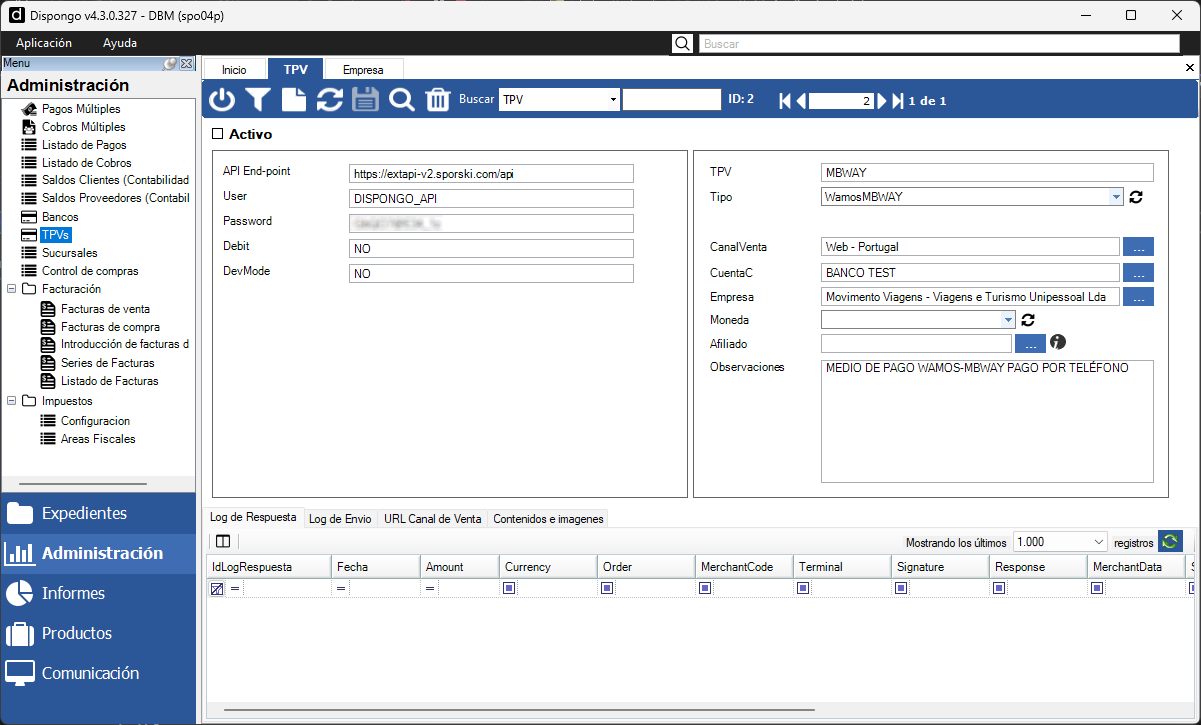This screenshot has width=1201, height=725.
Task: Click the Observaciones text area
Action: coord(987,421)
